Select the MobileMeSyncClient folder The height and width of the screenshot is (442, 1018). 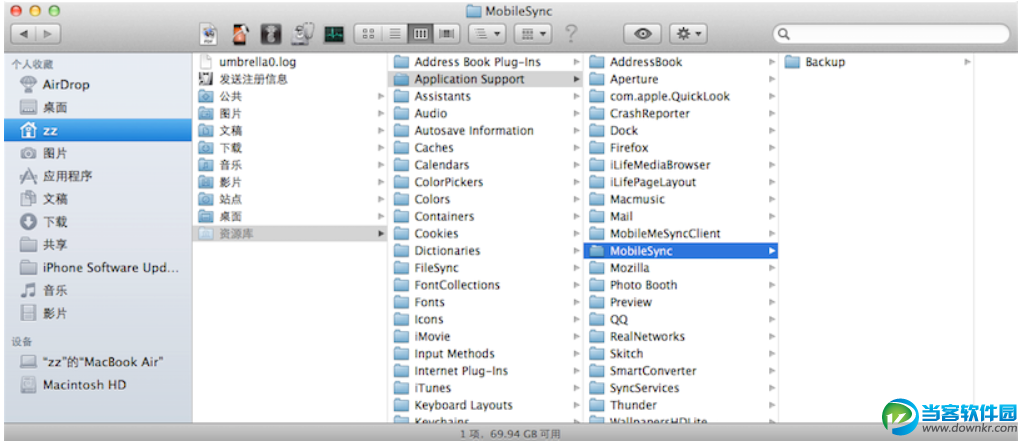[x=681, y=234]
